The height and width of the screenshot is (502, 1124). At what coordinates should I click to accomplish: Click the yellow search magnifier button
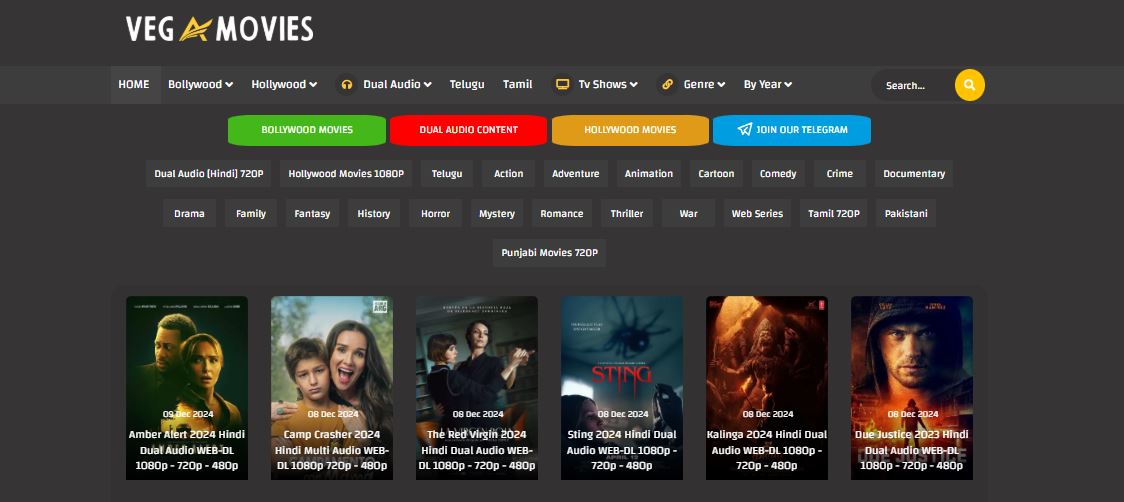click(969, 85)
